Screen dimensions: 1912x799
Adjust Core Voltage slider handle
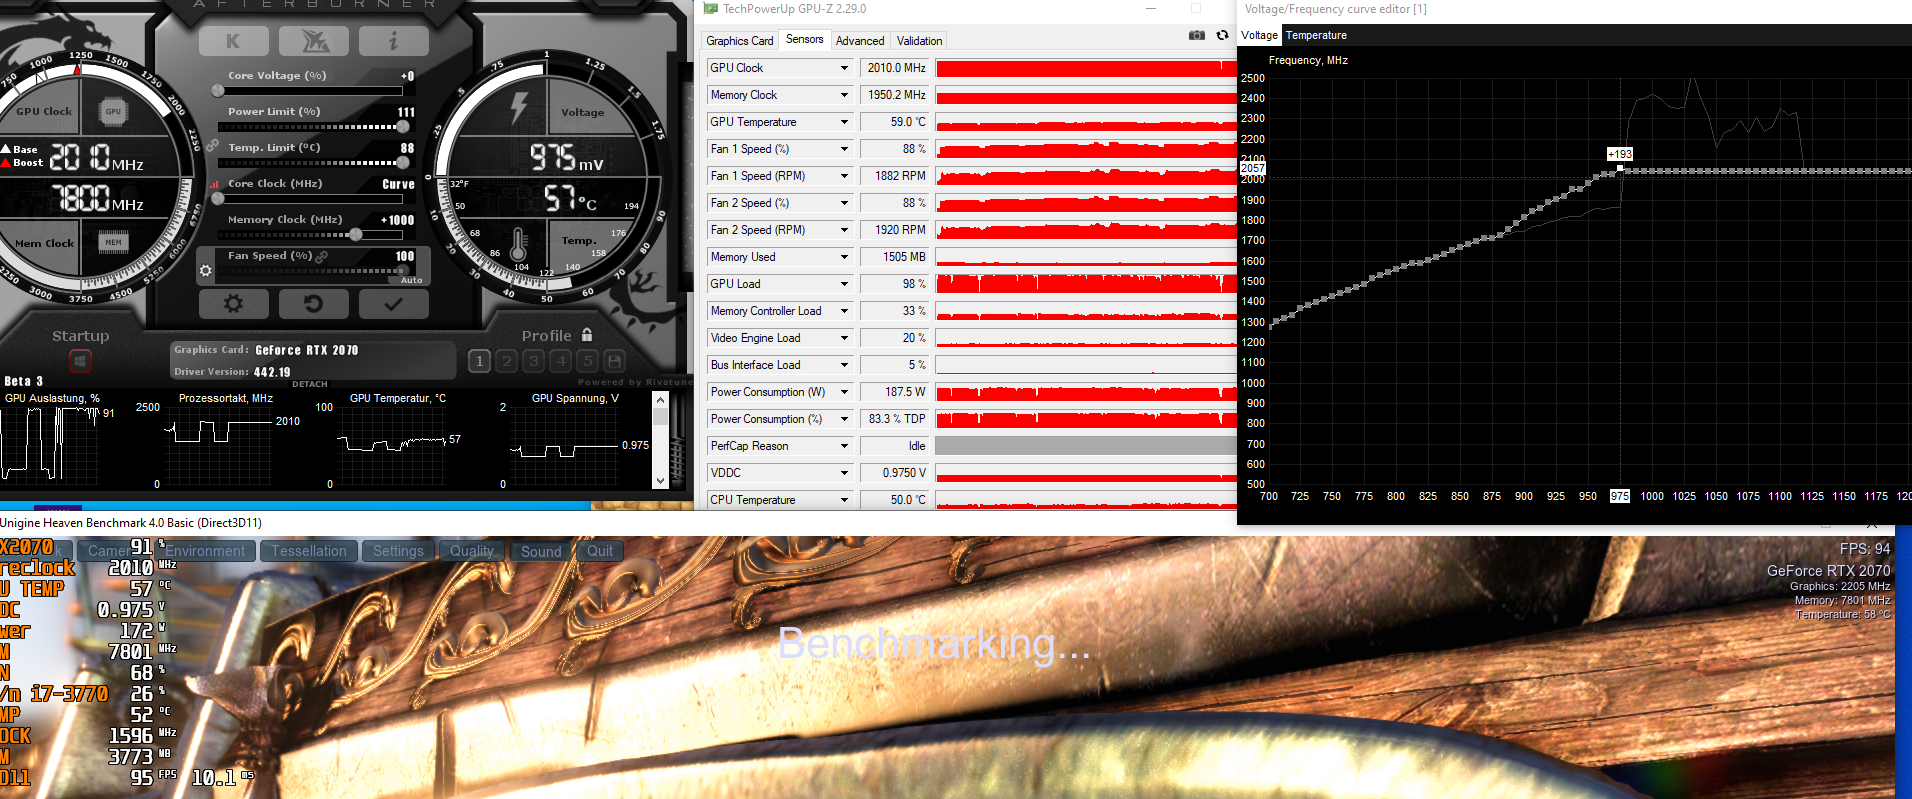click(x=218, y=91)
